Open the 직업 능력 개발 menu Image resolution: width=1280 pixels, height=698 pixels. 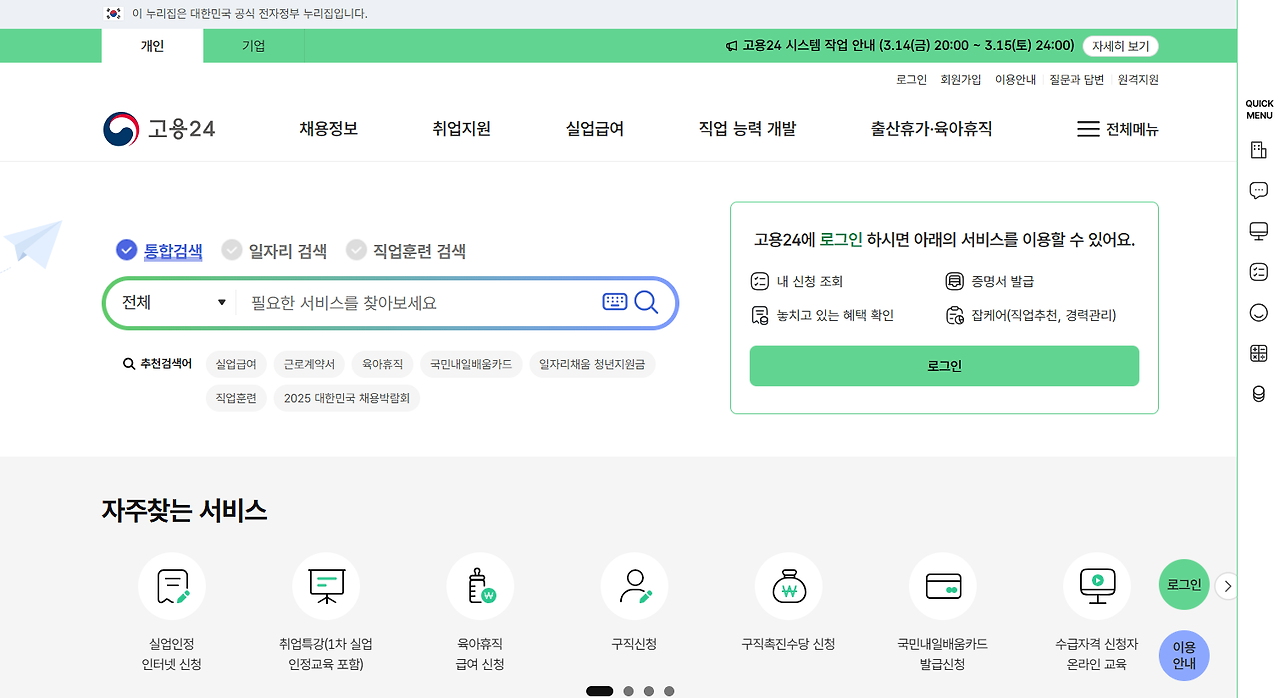tap(747, 129)
